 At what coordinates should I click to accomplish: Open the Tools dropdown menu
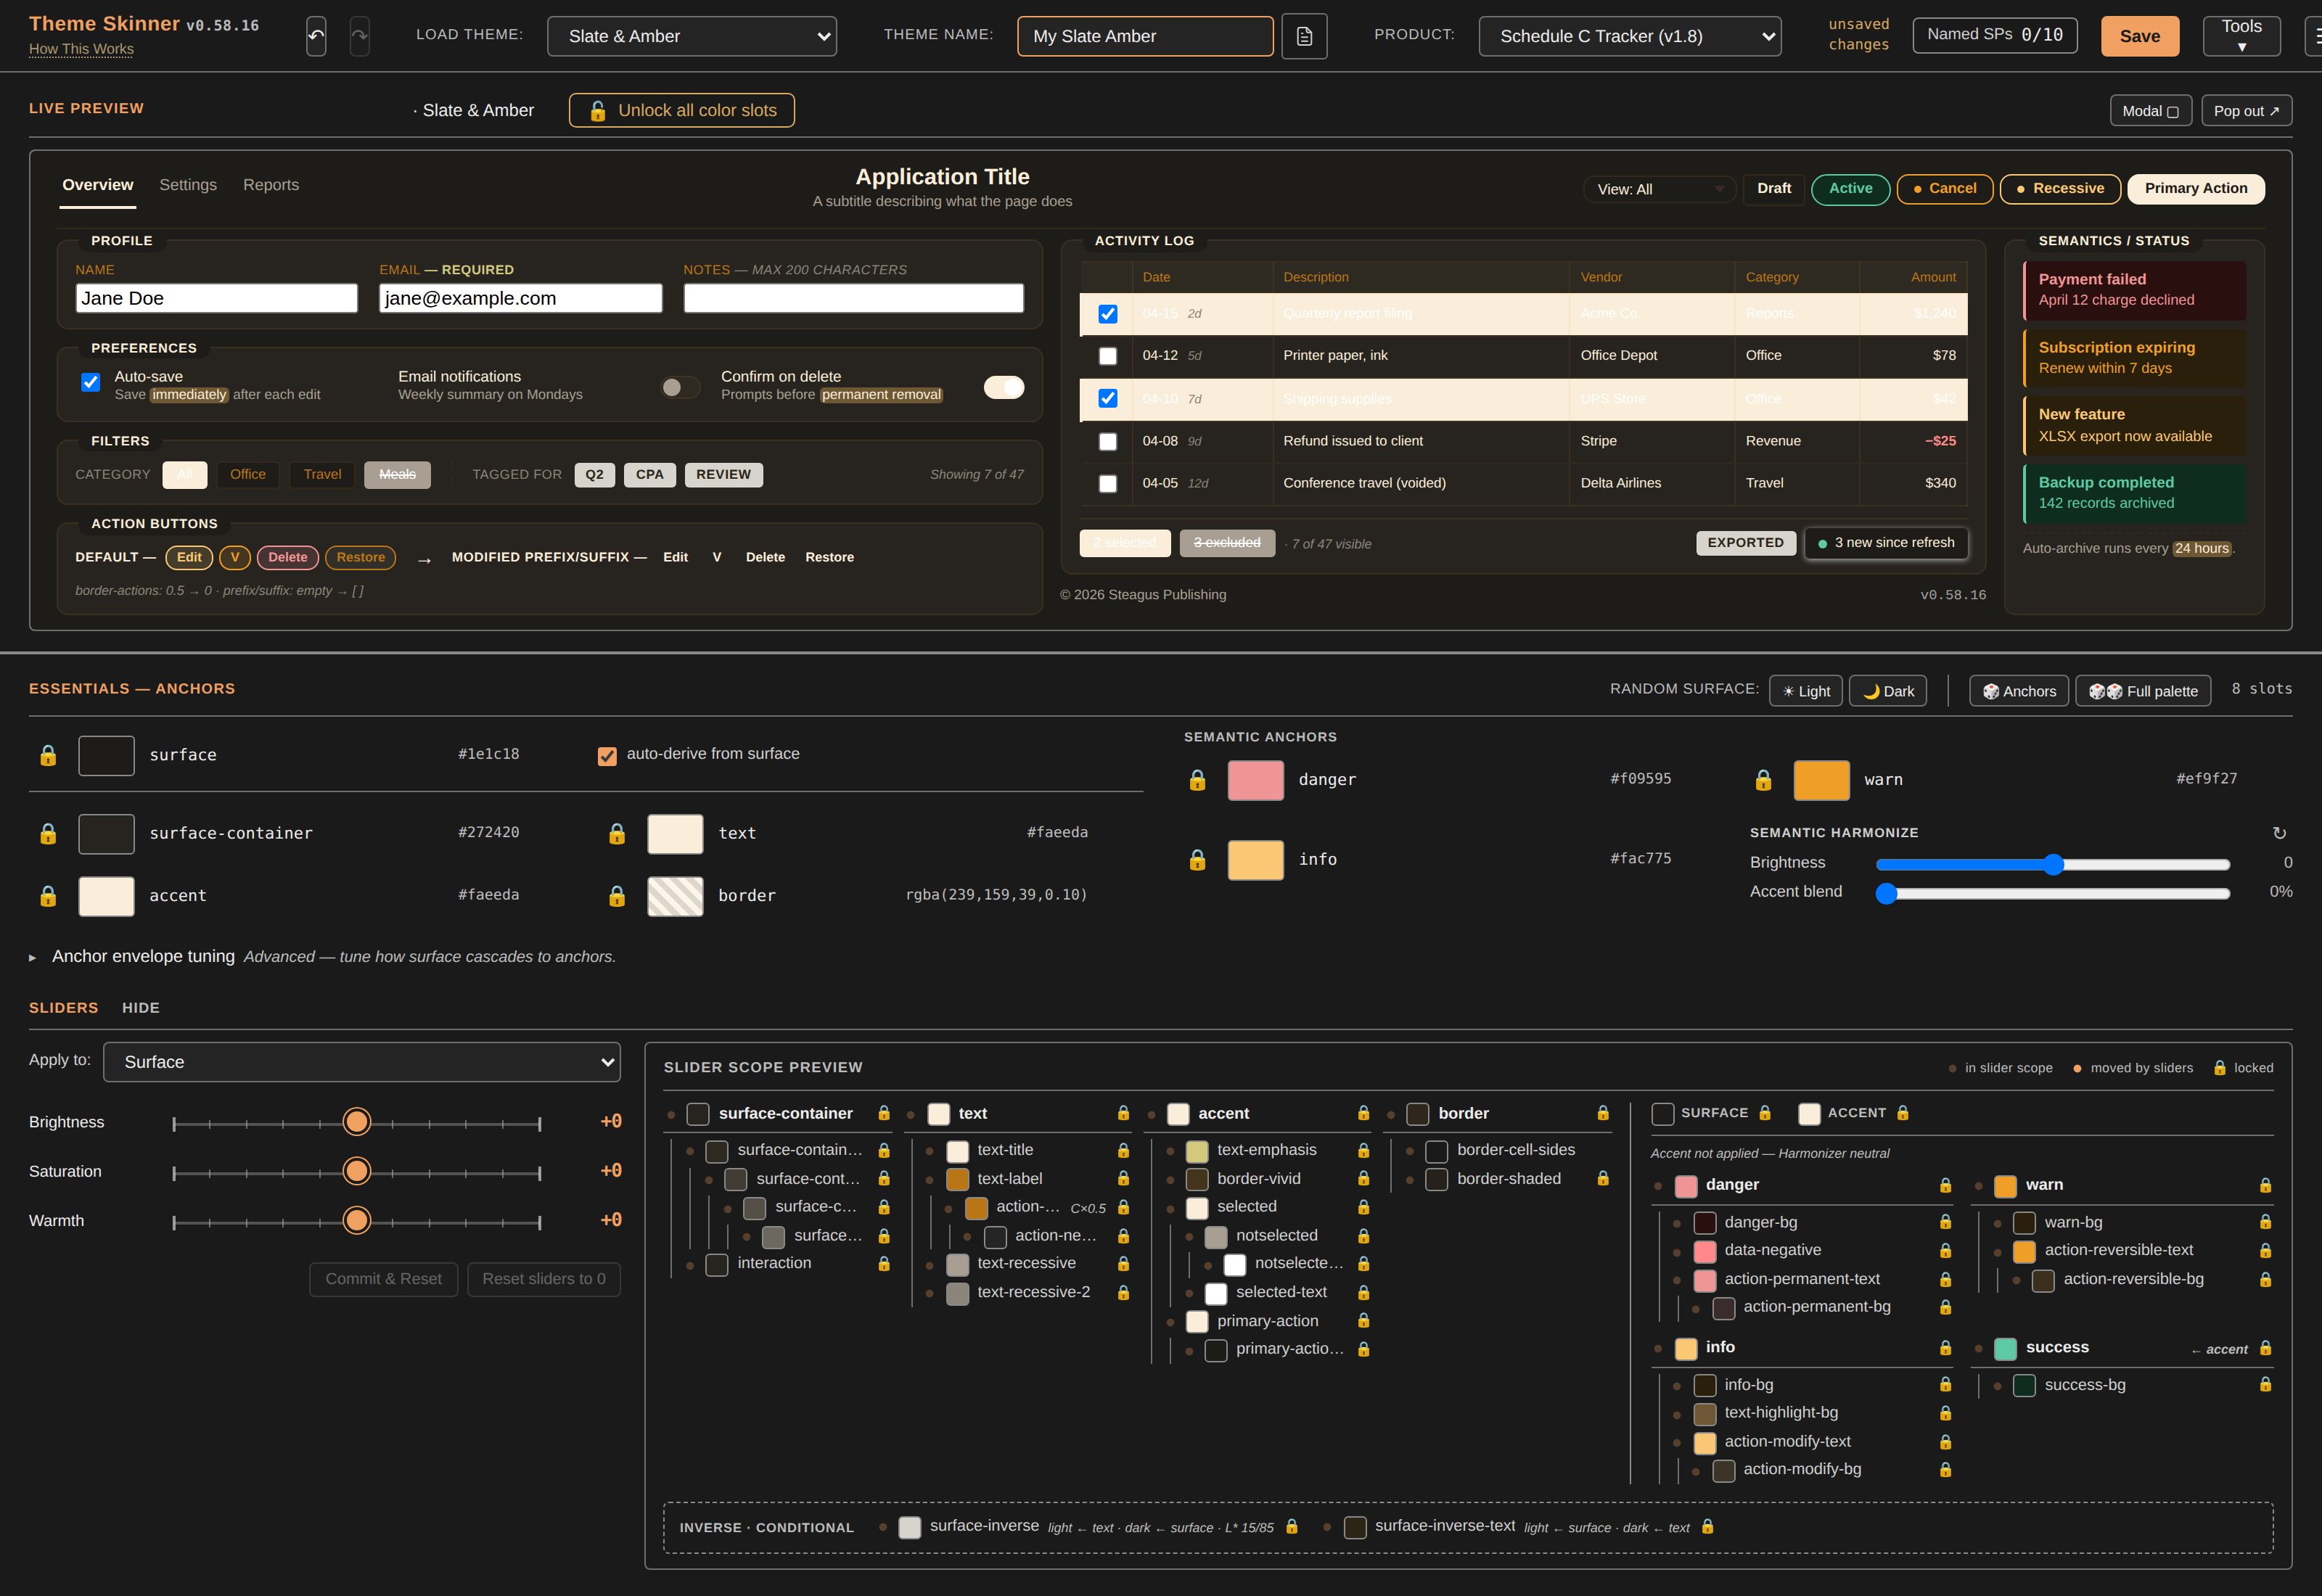point(2241,36)
